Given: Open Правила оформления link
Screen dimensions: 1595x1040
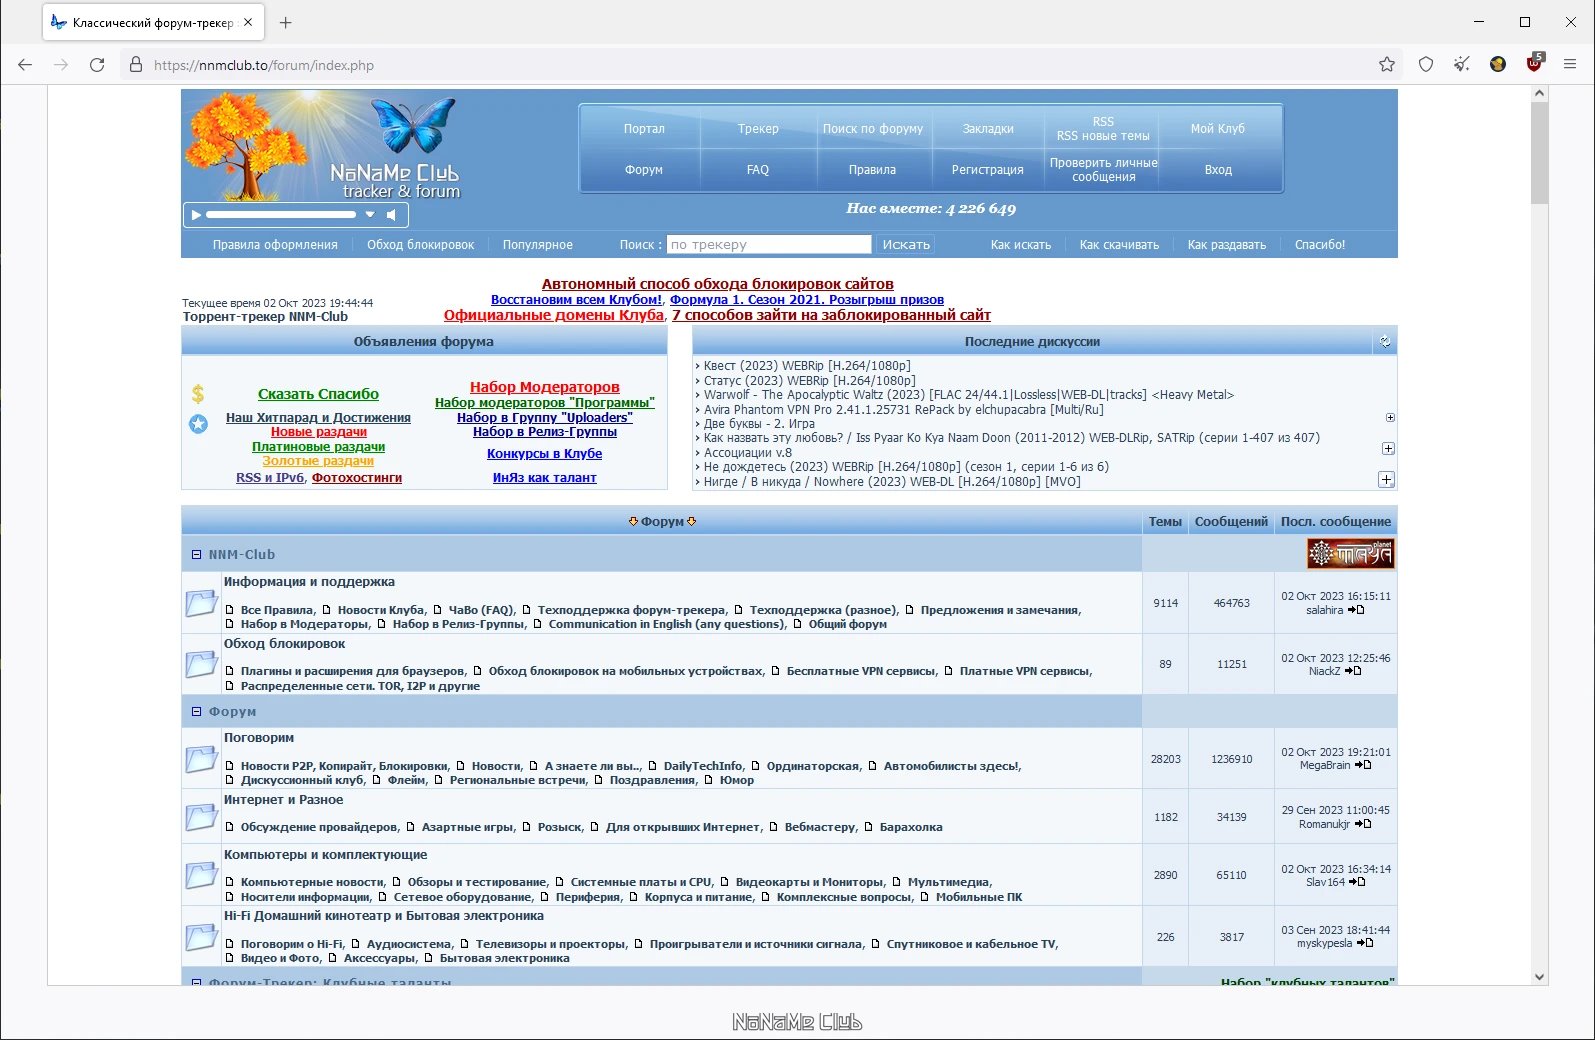Looking at the screenshot, I should click(275, 245).
